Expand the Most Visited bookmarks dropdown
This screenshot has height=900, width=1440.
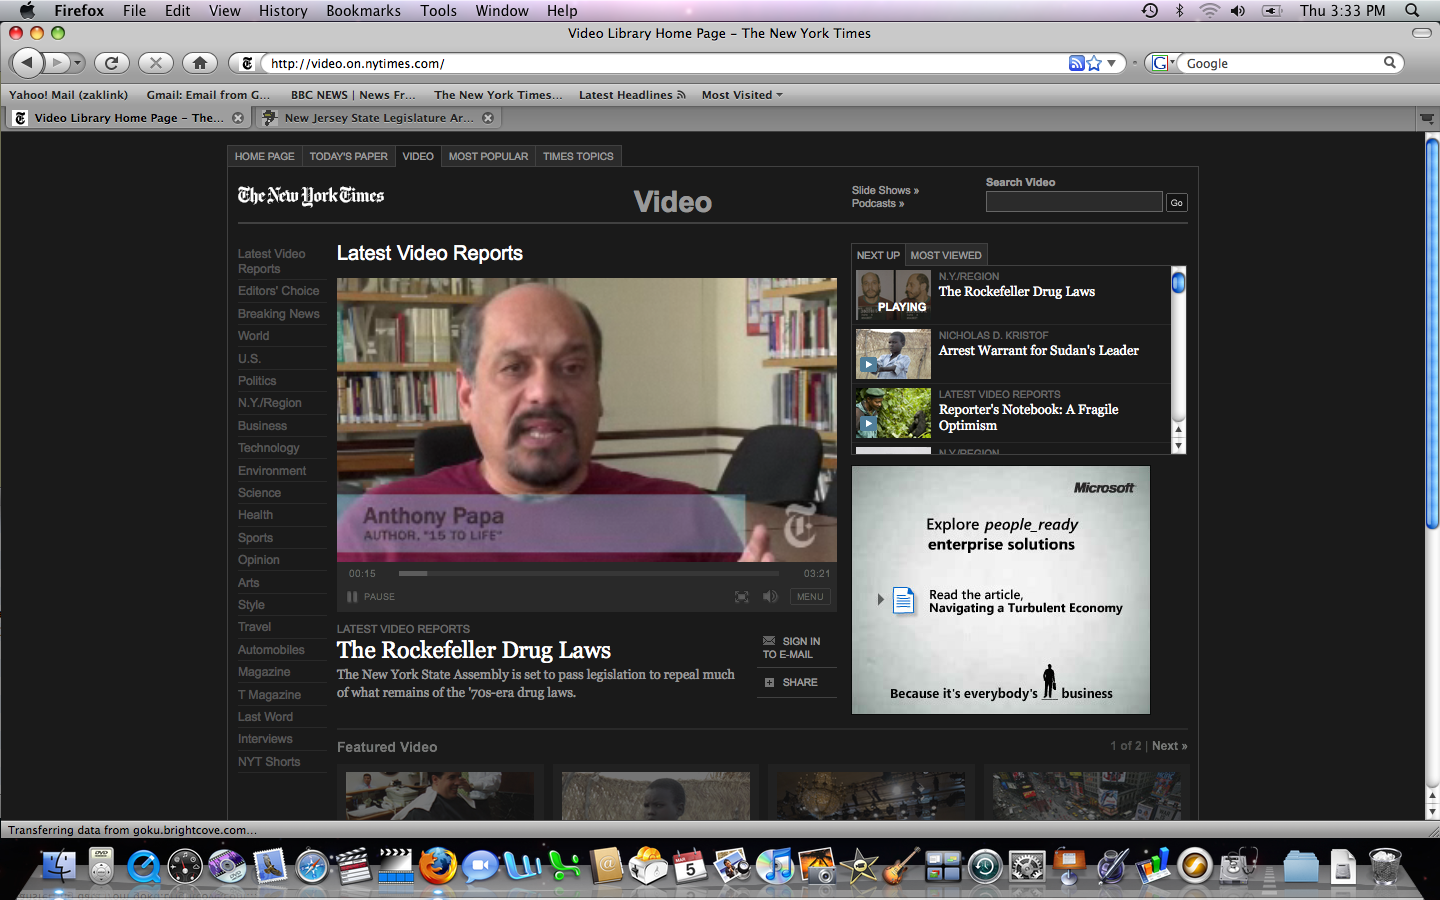(x=742, y=95)
